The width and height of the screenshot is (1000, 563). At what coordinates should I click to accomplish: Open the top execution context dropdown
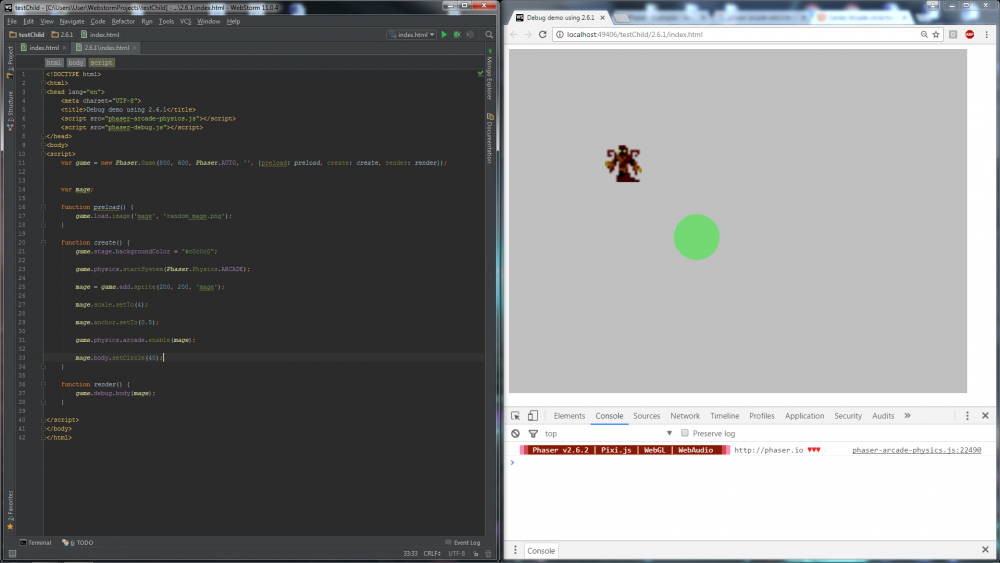coord(608,434)
